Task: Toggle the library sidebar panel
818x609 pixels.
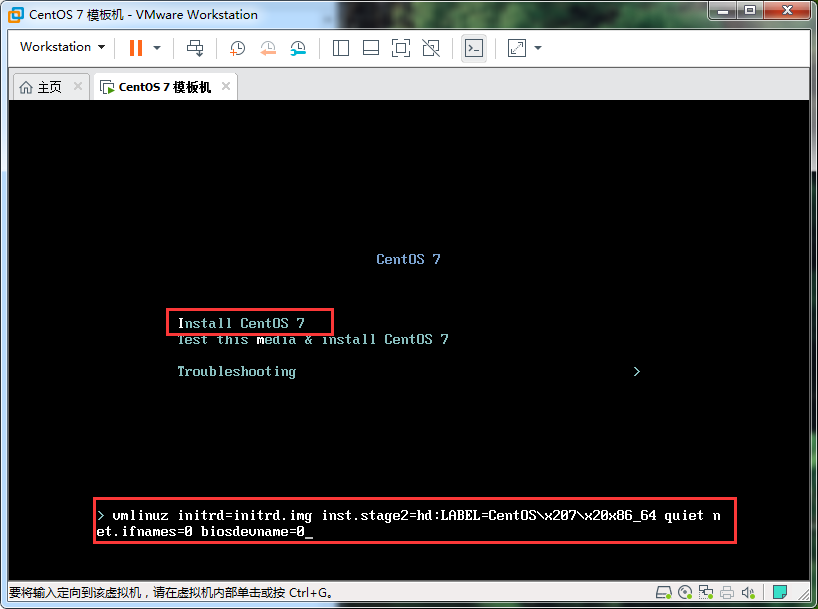Action: (341, 48)
